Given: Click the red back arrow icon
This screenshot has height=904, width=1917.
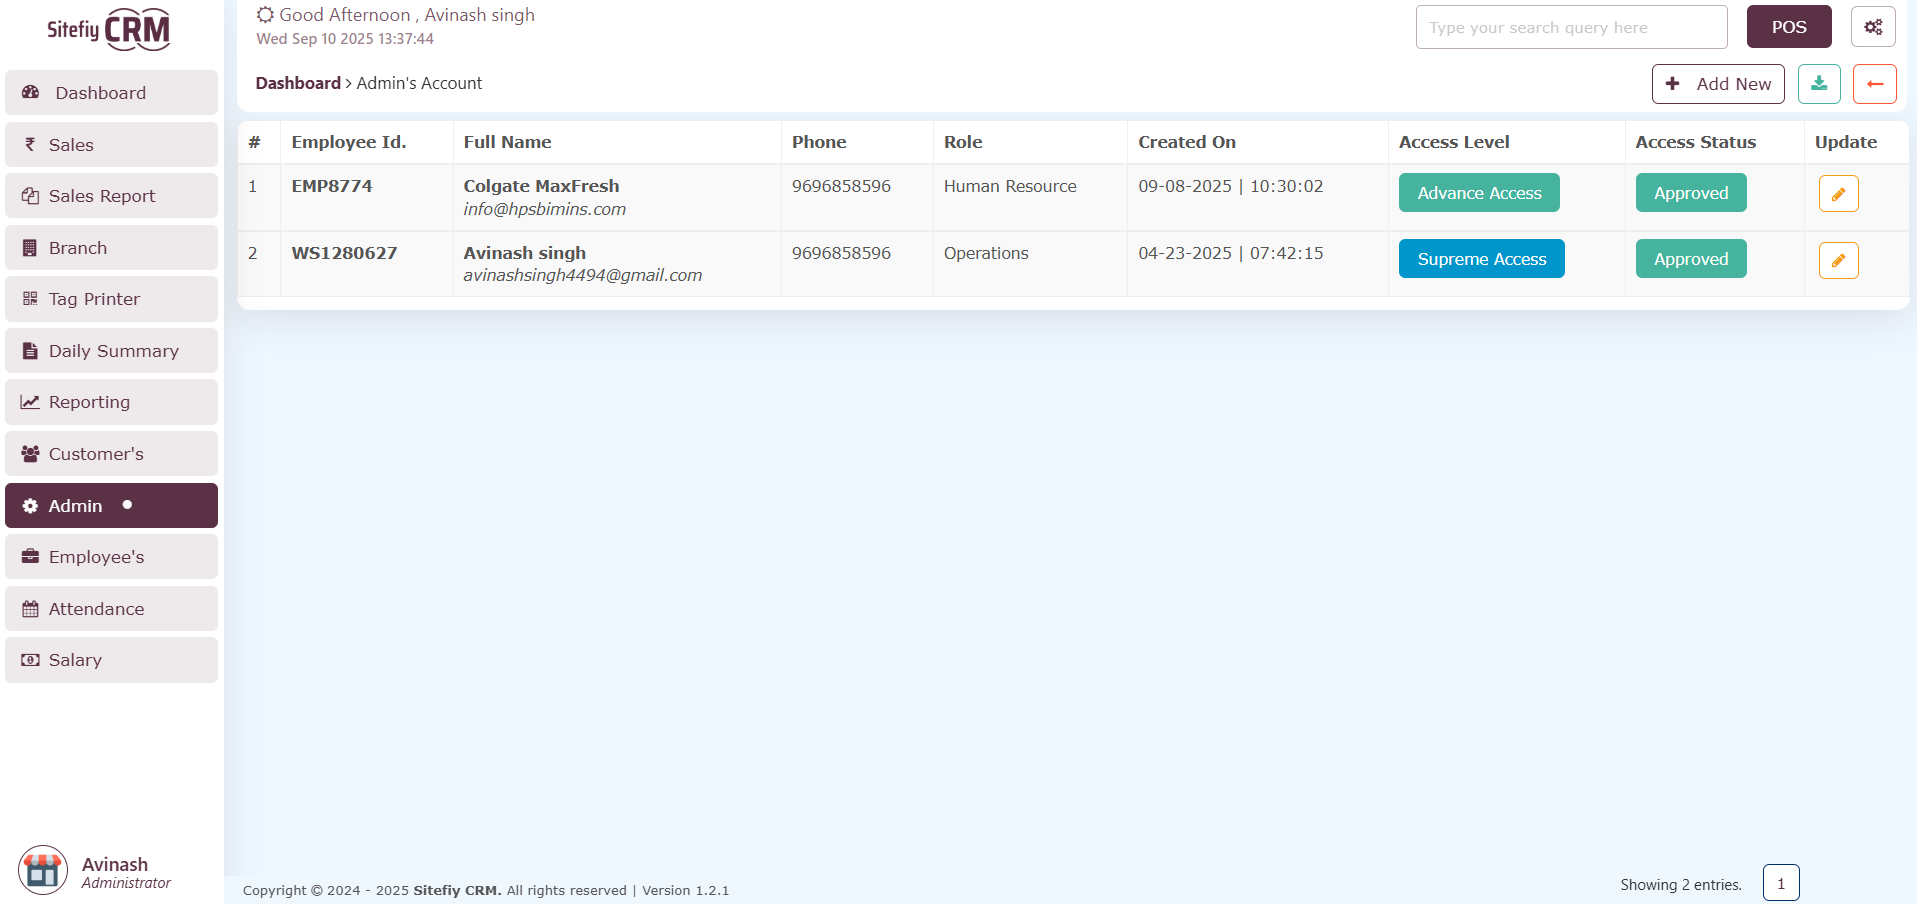Looking at the screenshot, I should point(1874,84).
